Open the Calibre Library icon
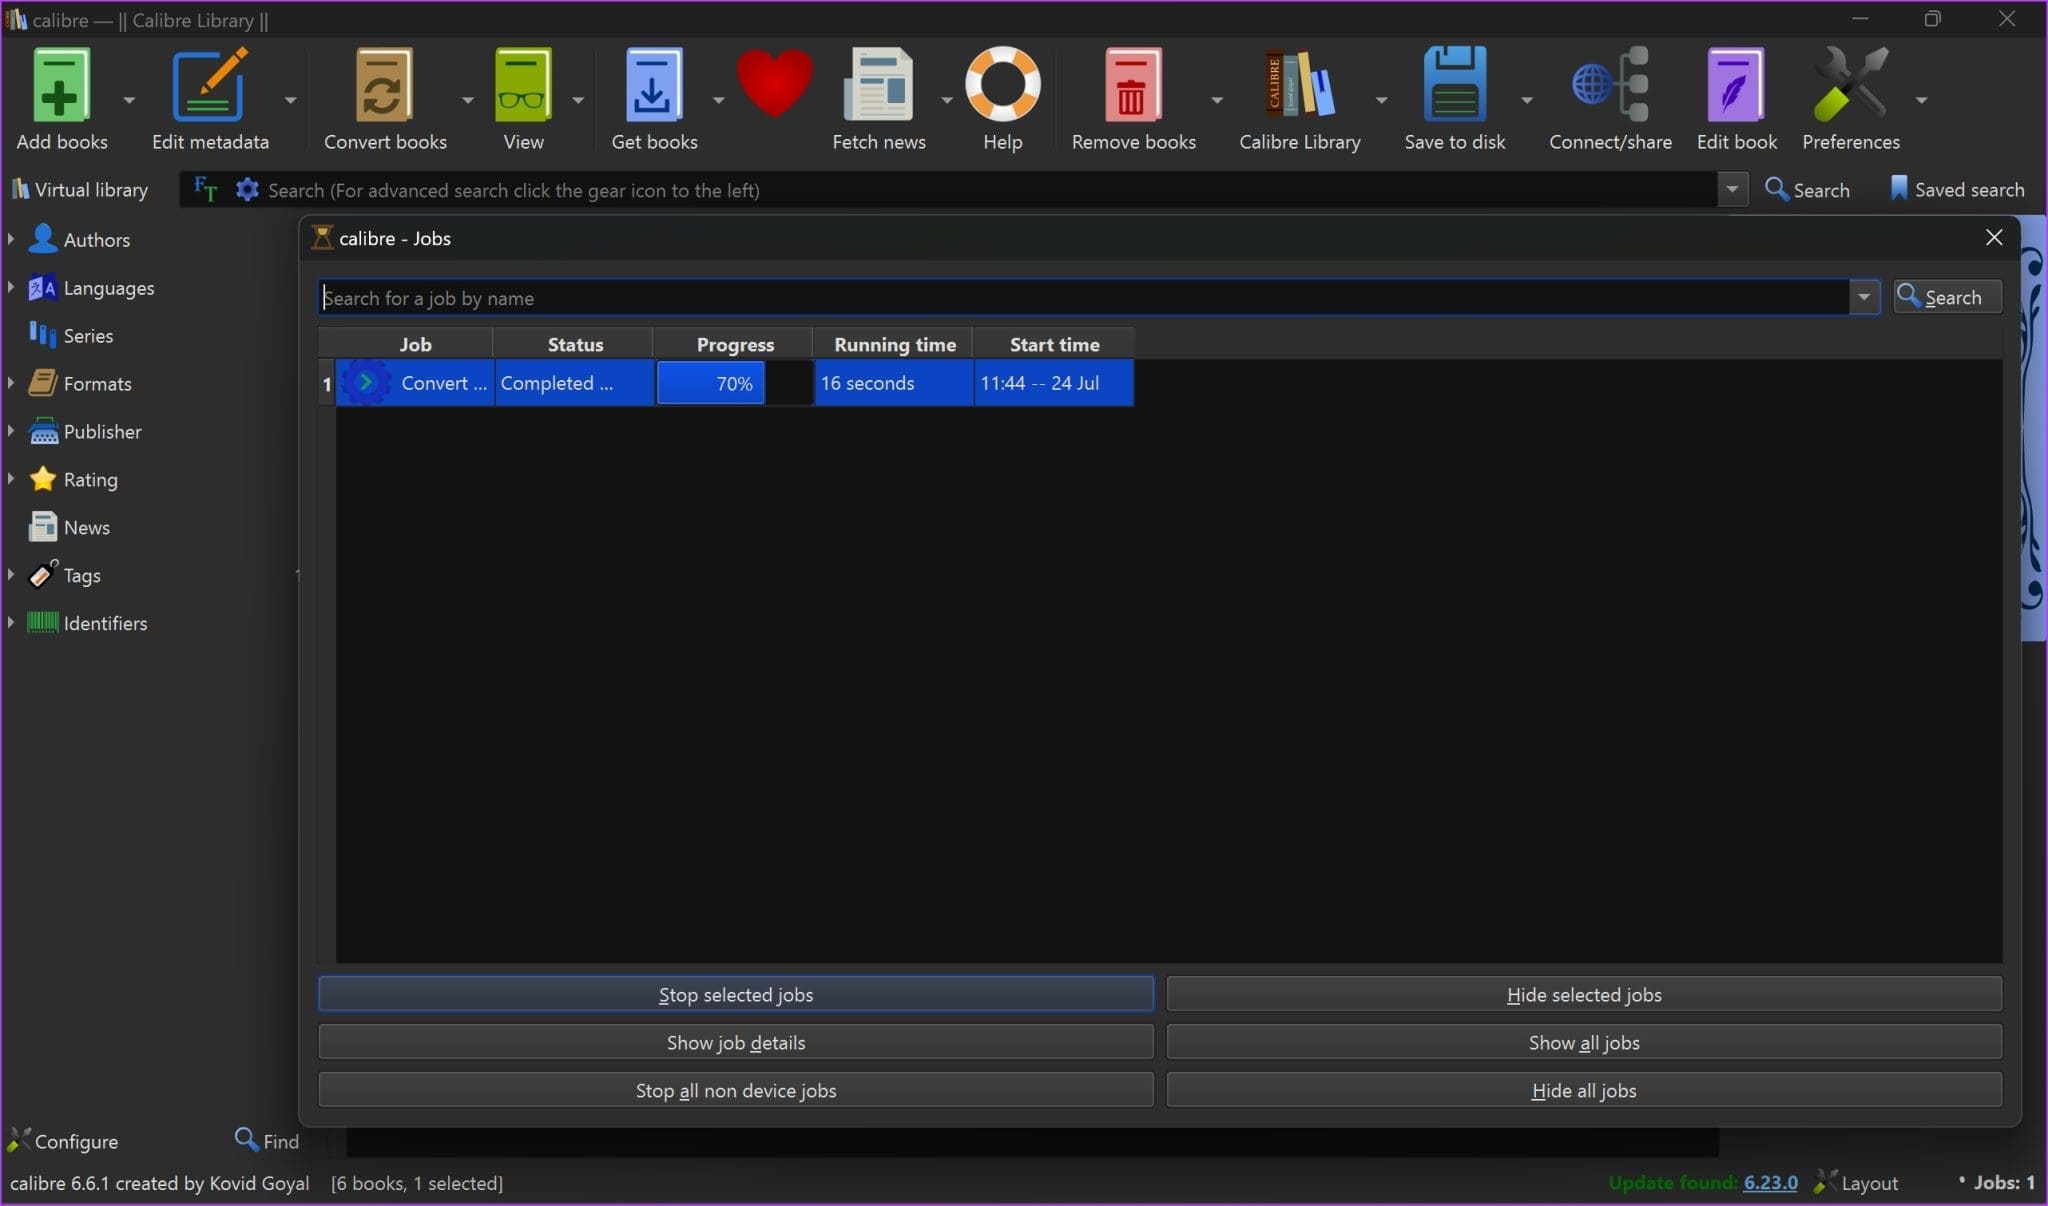The height and width of the screenshot is (1206, 2048). tap(1299, 86)
